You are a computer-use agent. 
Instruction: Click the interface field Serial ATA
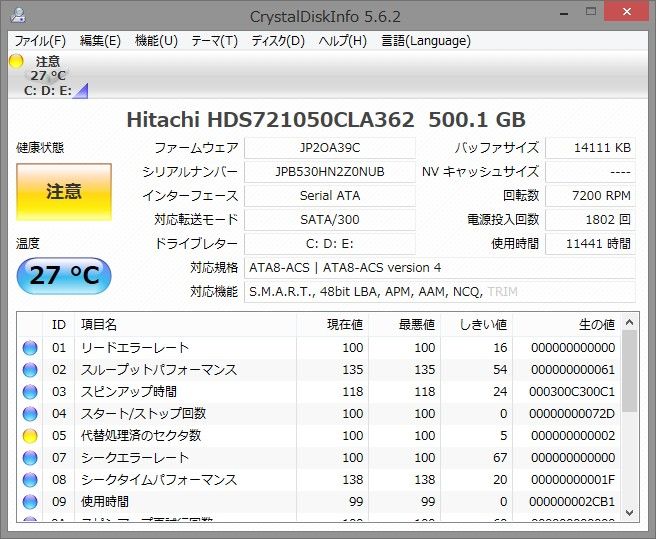click(330, 196)
